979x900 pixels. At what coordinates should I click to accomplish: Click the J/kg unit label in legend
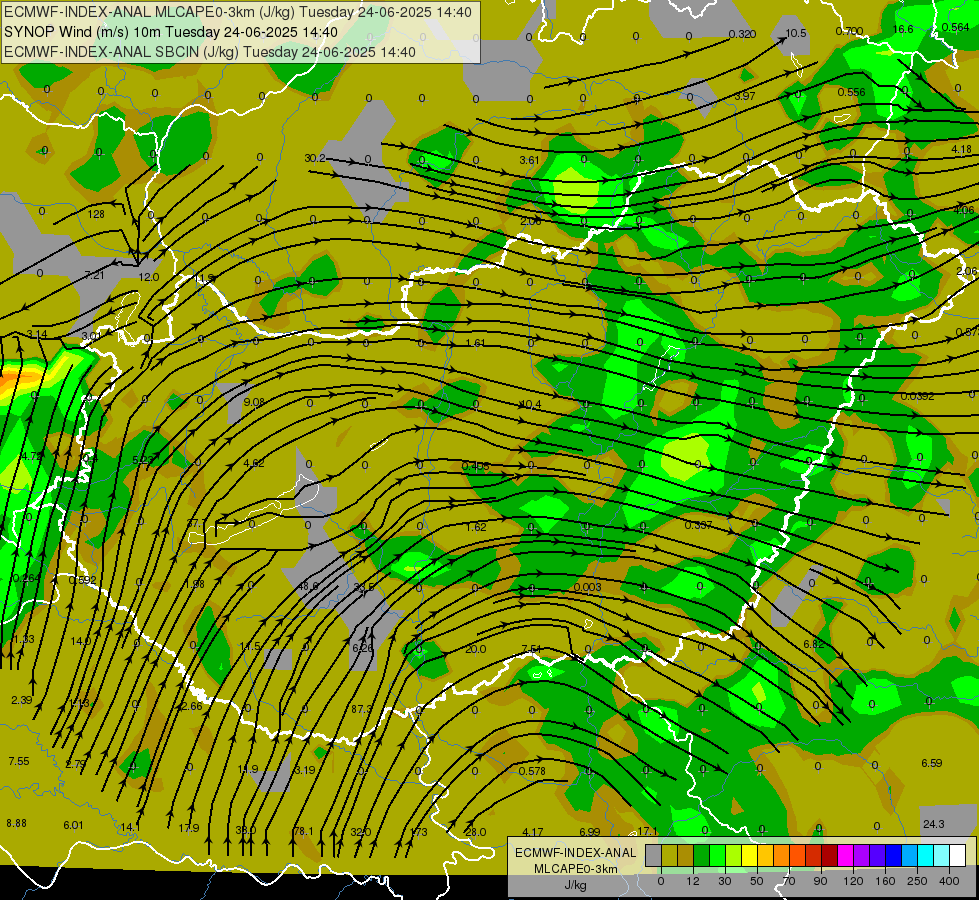point(575,885)
